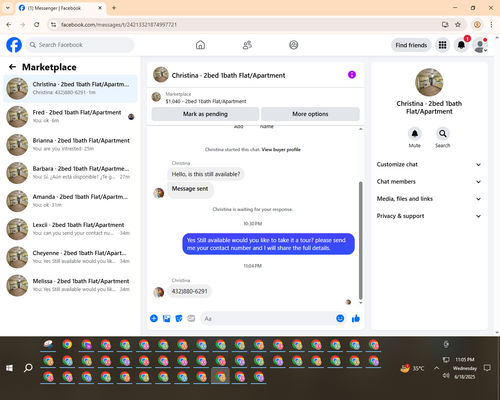Viewport: 500px width, 400px height.
Task: View site information icon in address bar
Action: 53,25
